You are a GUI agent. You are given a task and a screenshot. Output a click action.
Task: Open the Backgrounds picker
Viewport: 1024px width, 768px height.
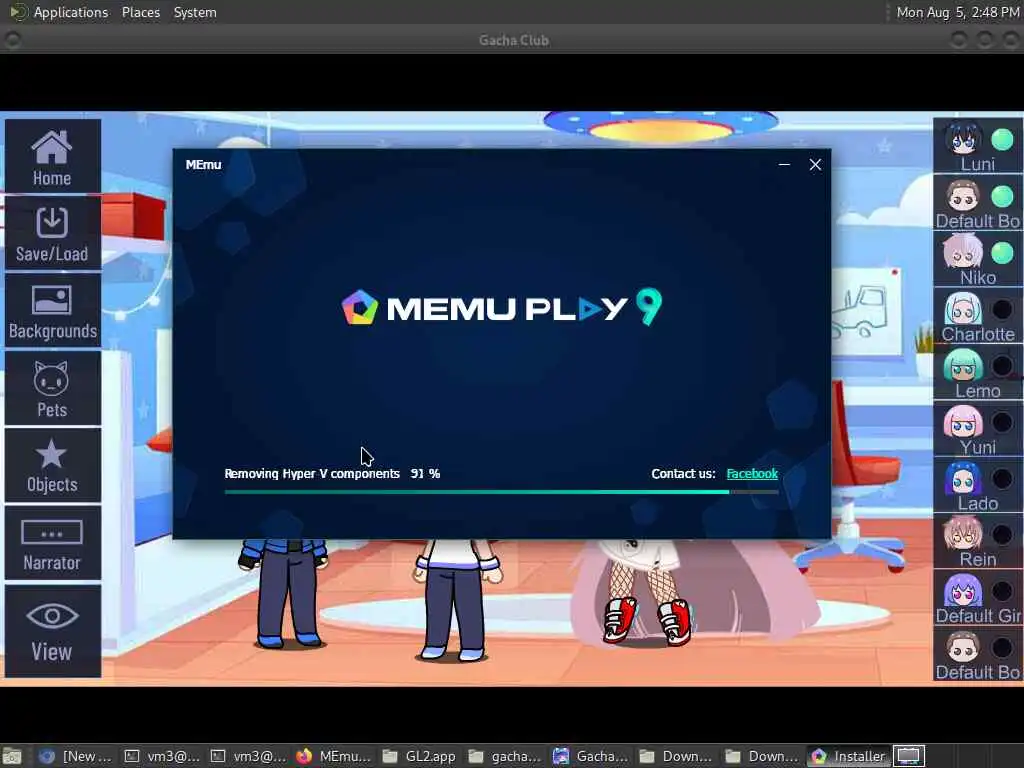[52, 311]
